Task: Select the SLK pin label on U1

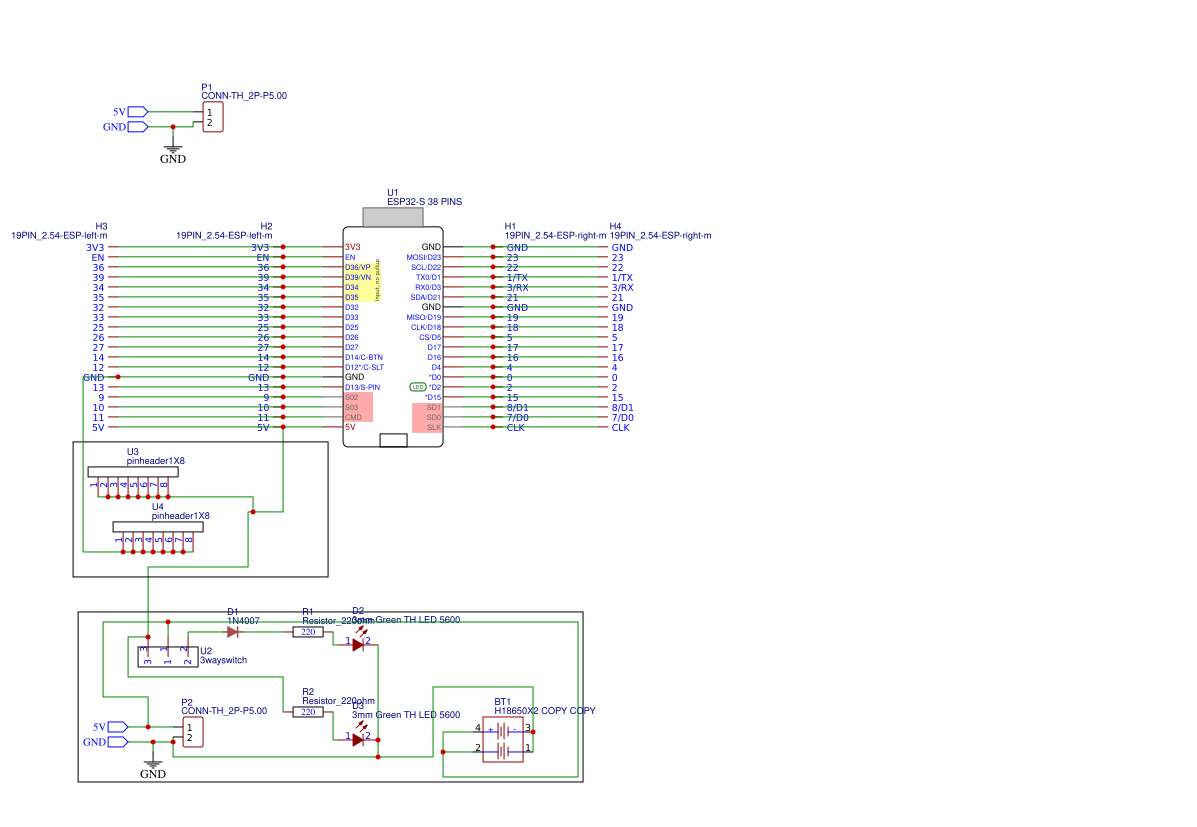Action: [434, 428]
